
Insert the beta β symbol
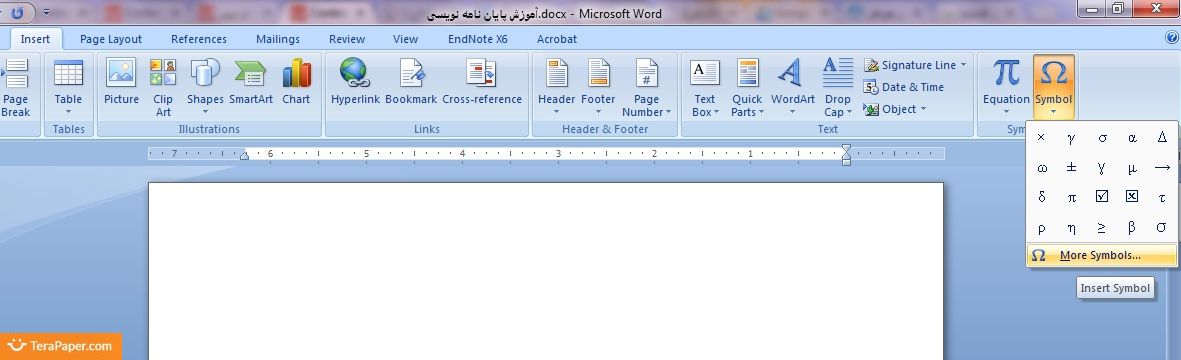point(1132,227)
